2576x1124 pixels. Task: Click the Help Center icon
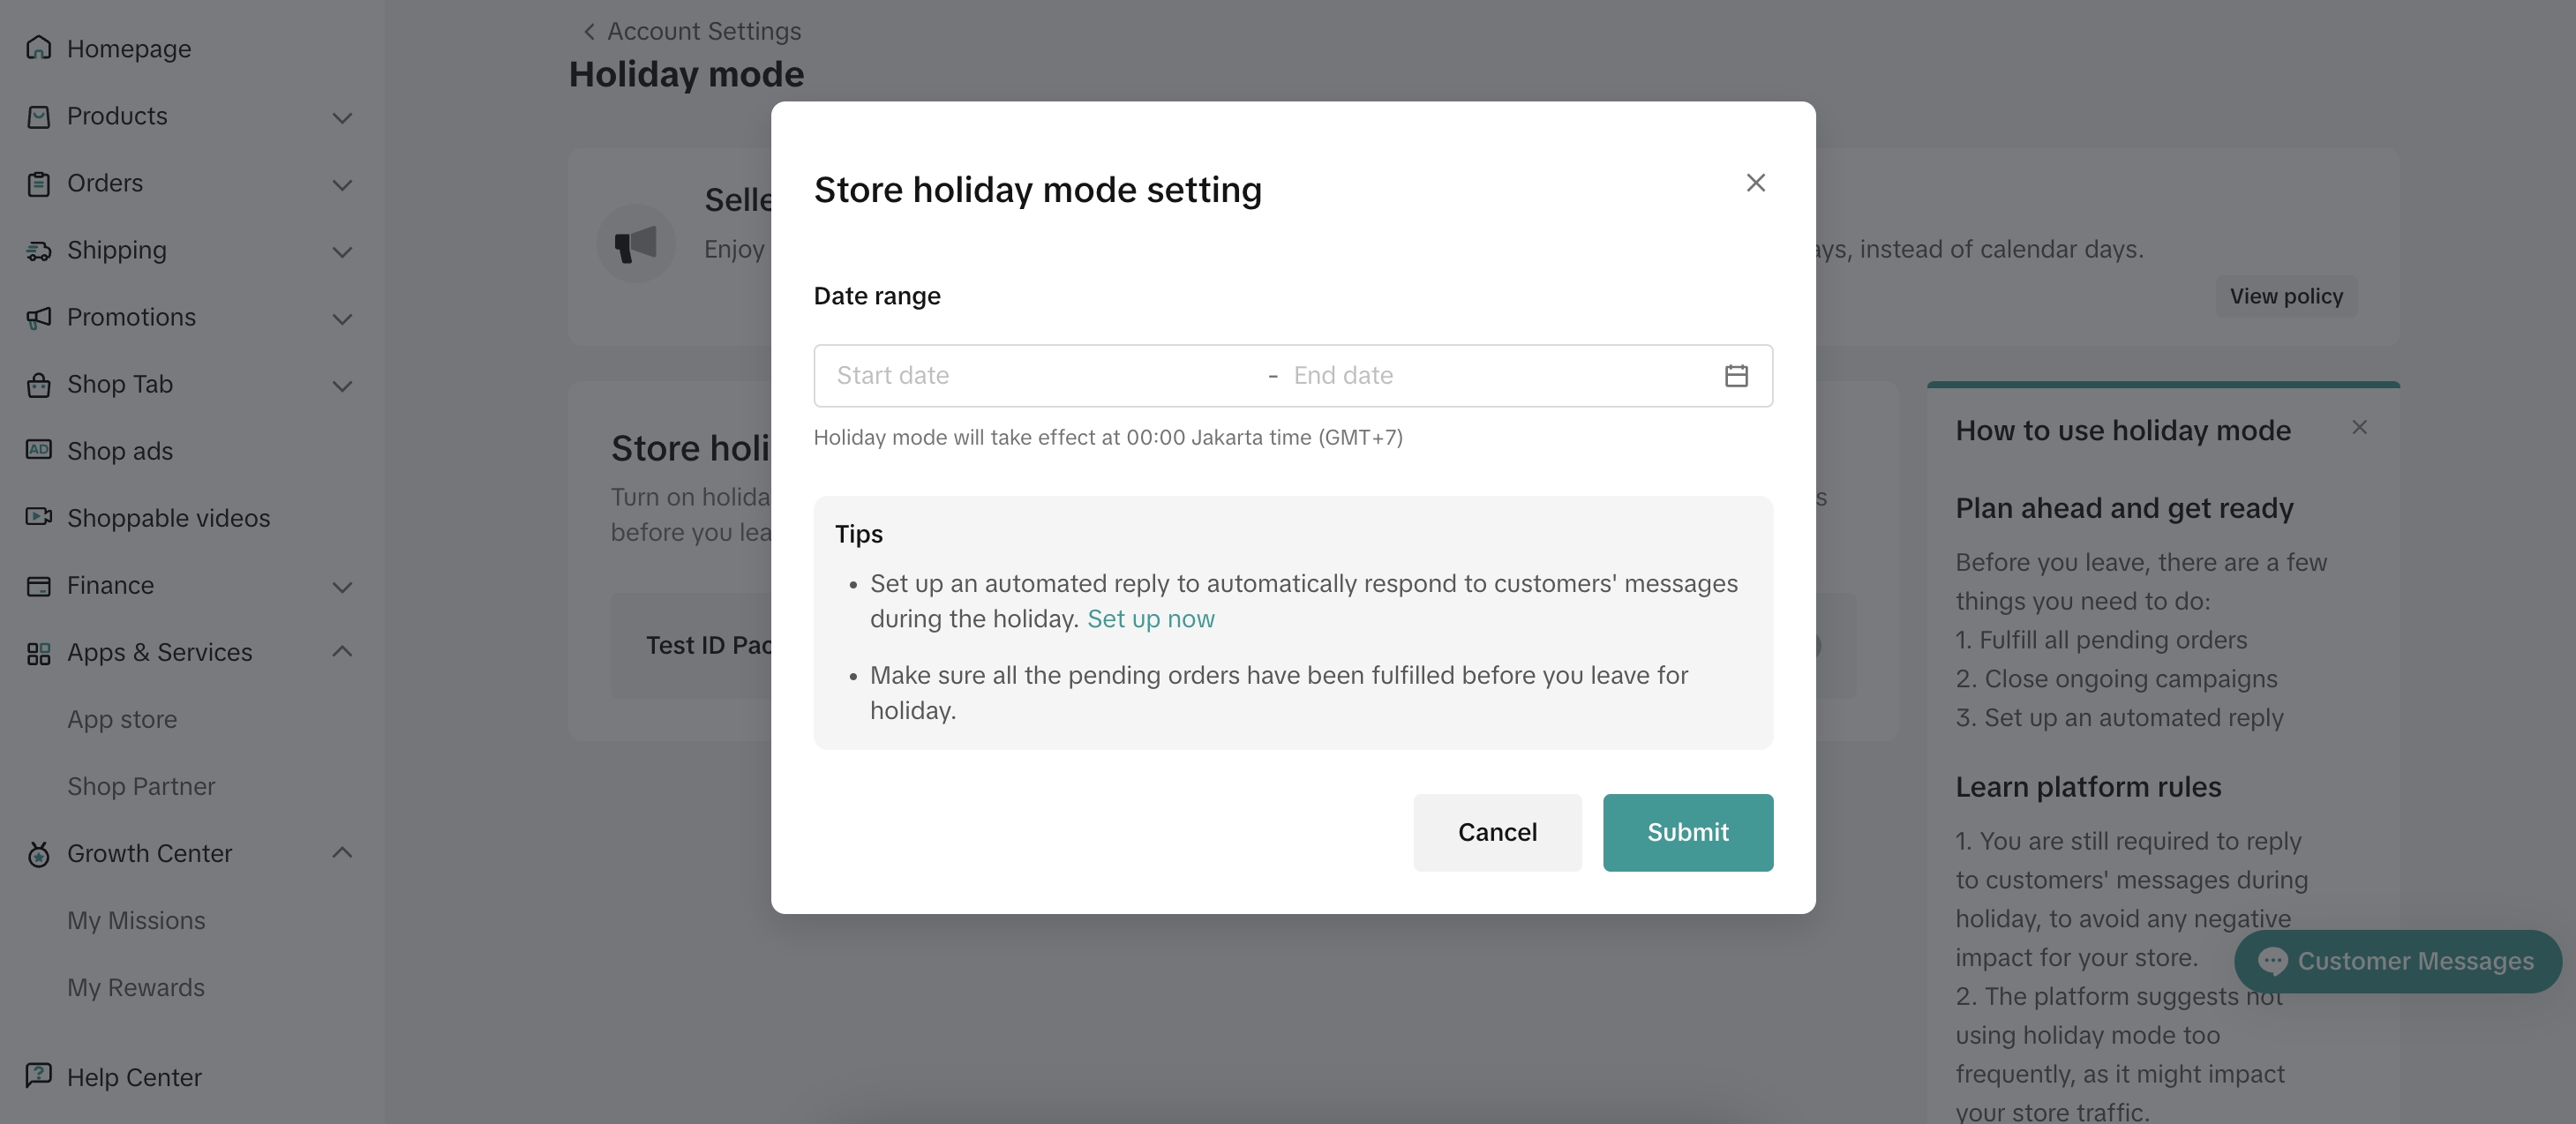(x=39, y=1076)
